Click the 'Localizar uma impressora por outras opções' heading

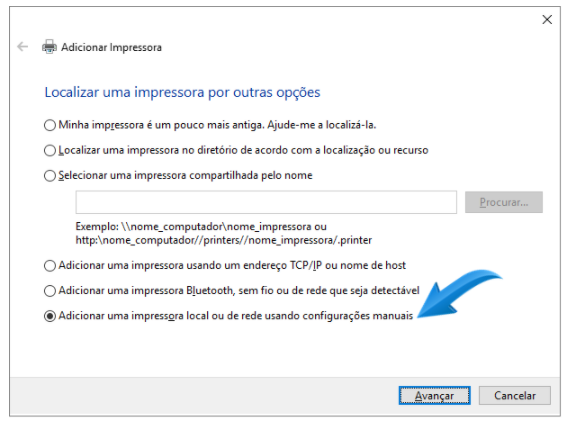182,92
